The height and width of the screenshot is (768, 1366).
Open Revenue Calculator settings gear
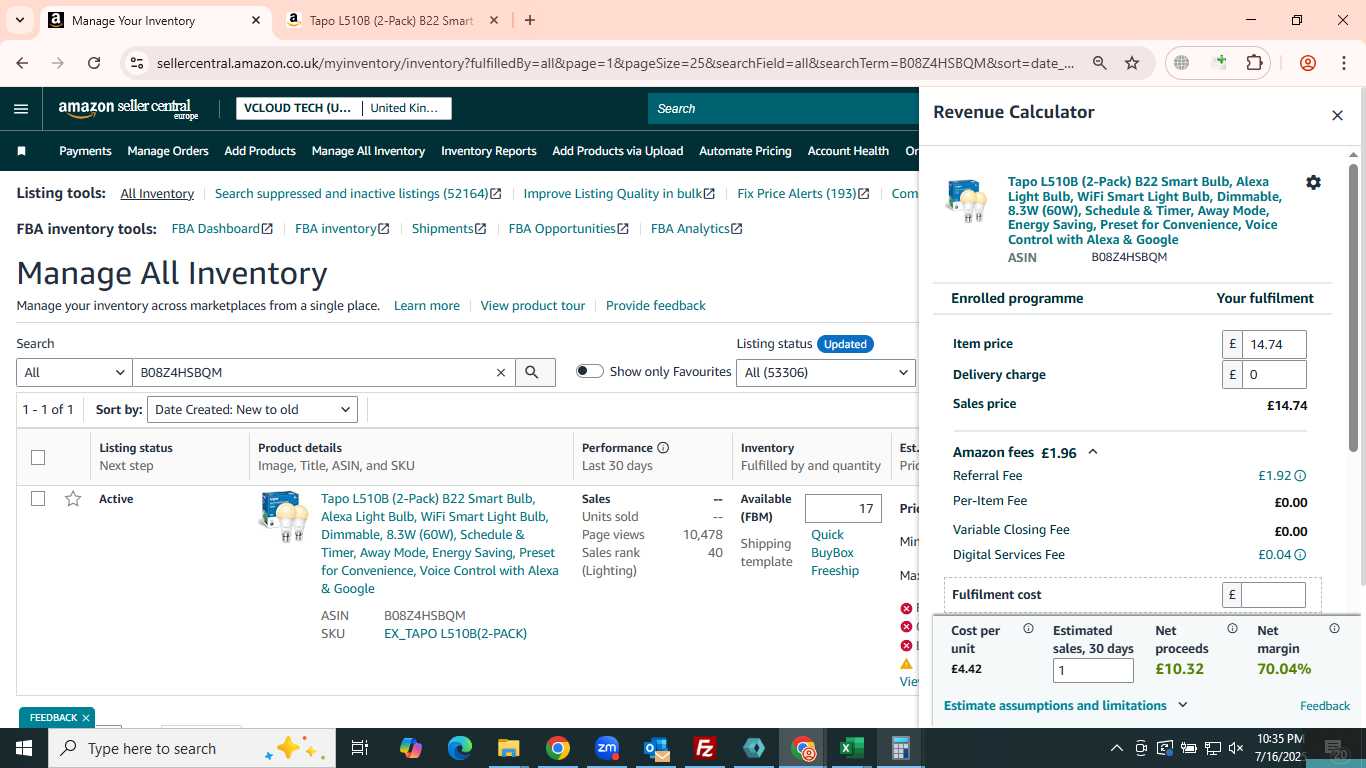tap(1313, 182)
